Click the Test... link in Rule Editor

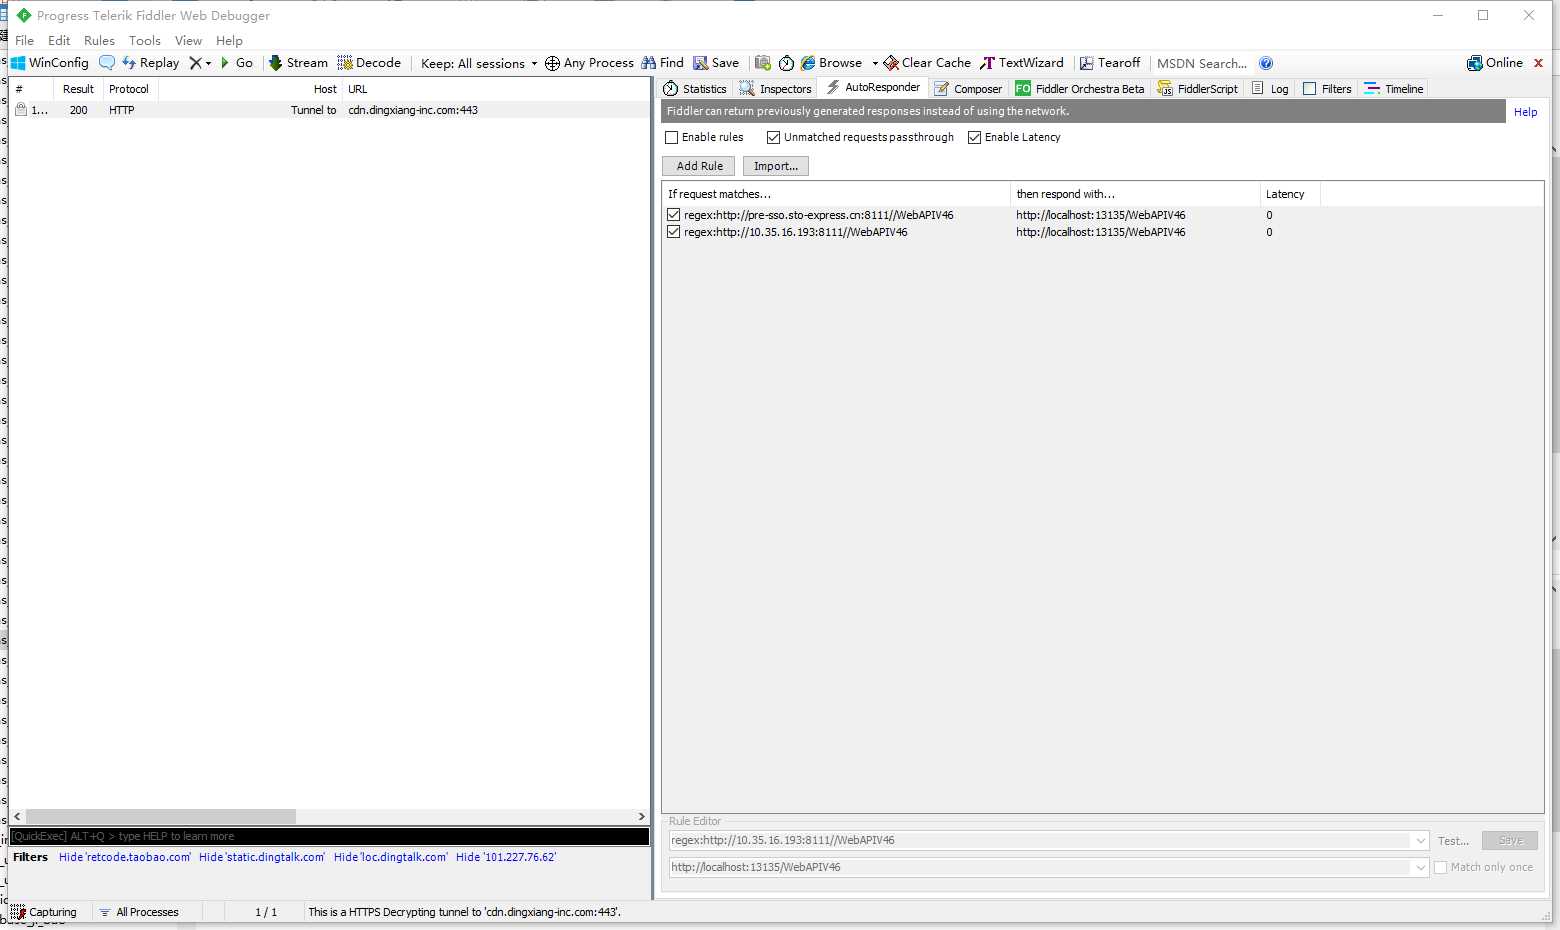(1453, 841)
